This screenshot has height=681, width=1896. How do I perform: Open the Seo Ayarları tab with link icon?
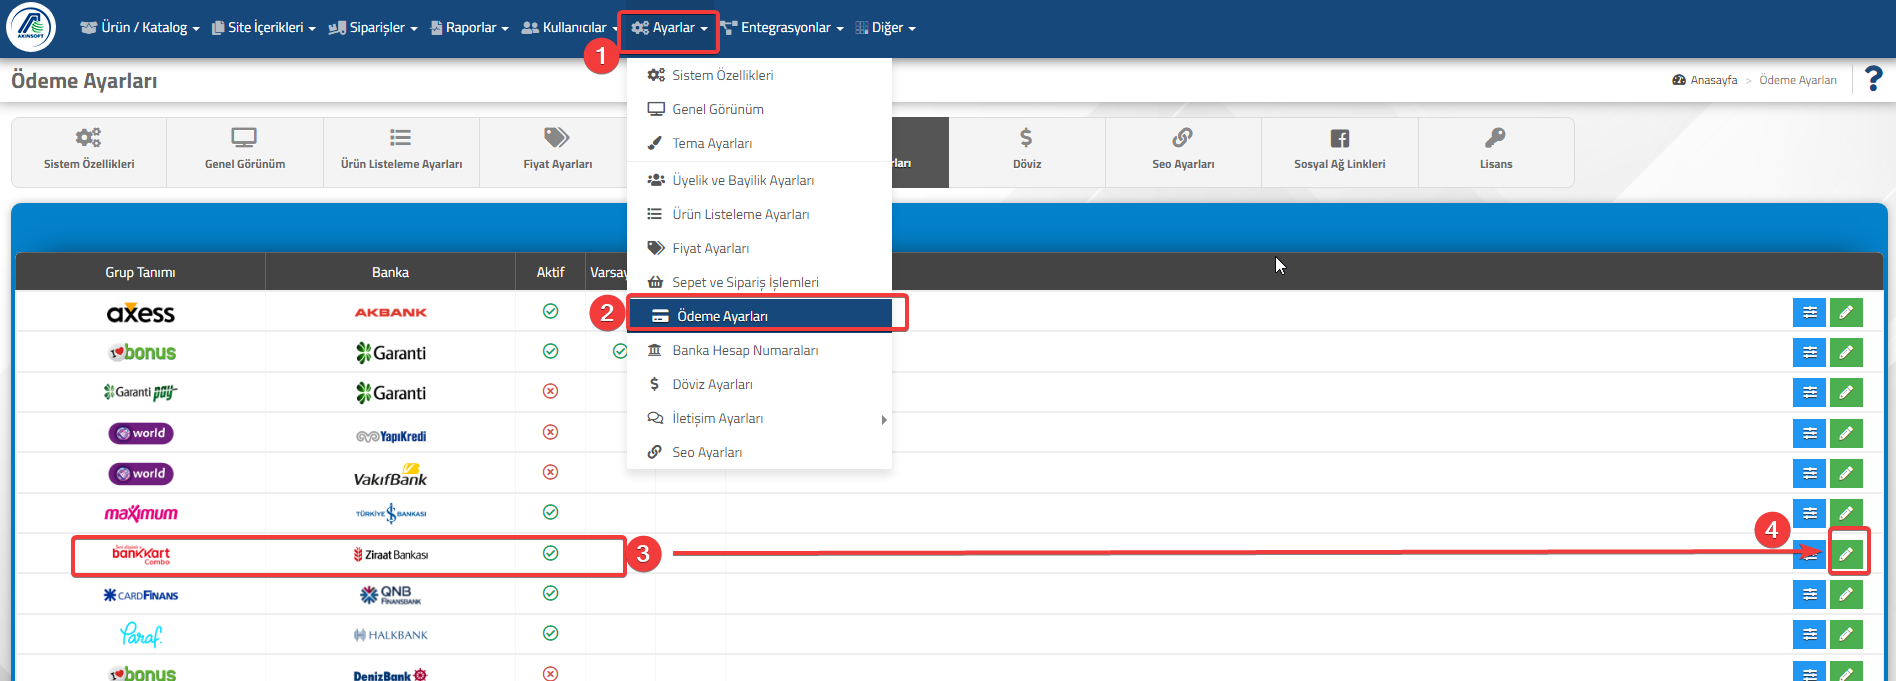(x=1183, y=152)
